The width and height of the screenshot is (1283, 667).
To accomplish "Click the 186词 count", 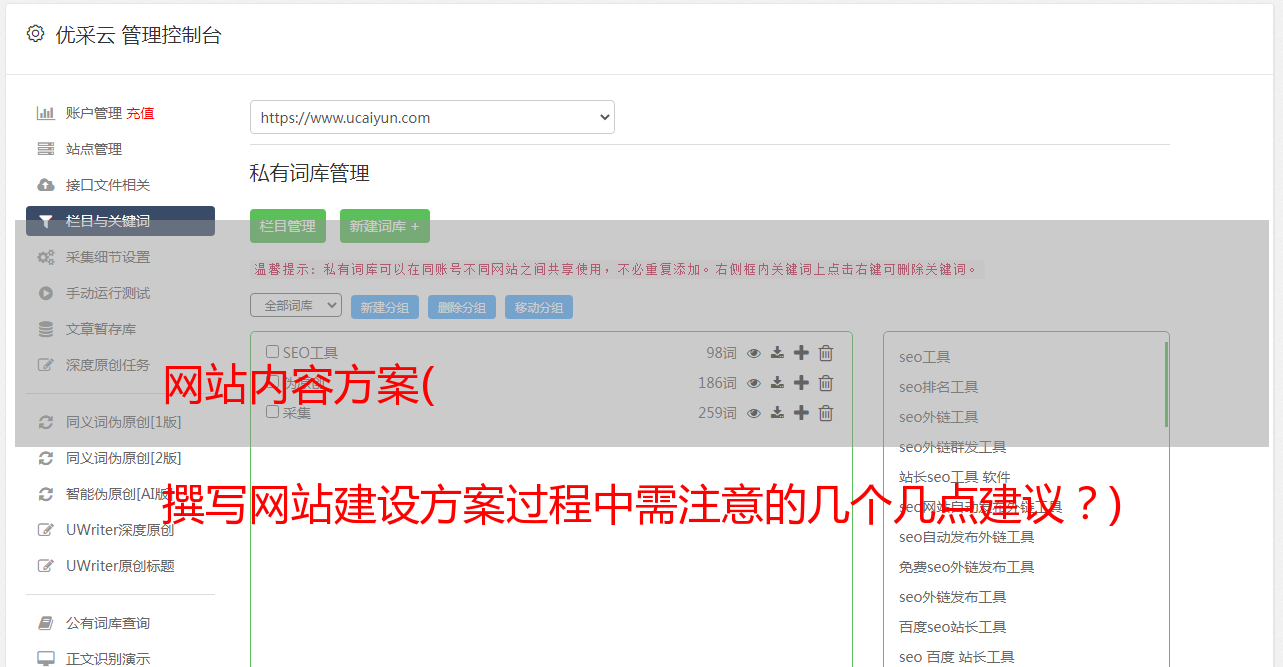I will coord(717,383).
